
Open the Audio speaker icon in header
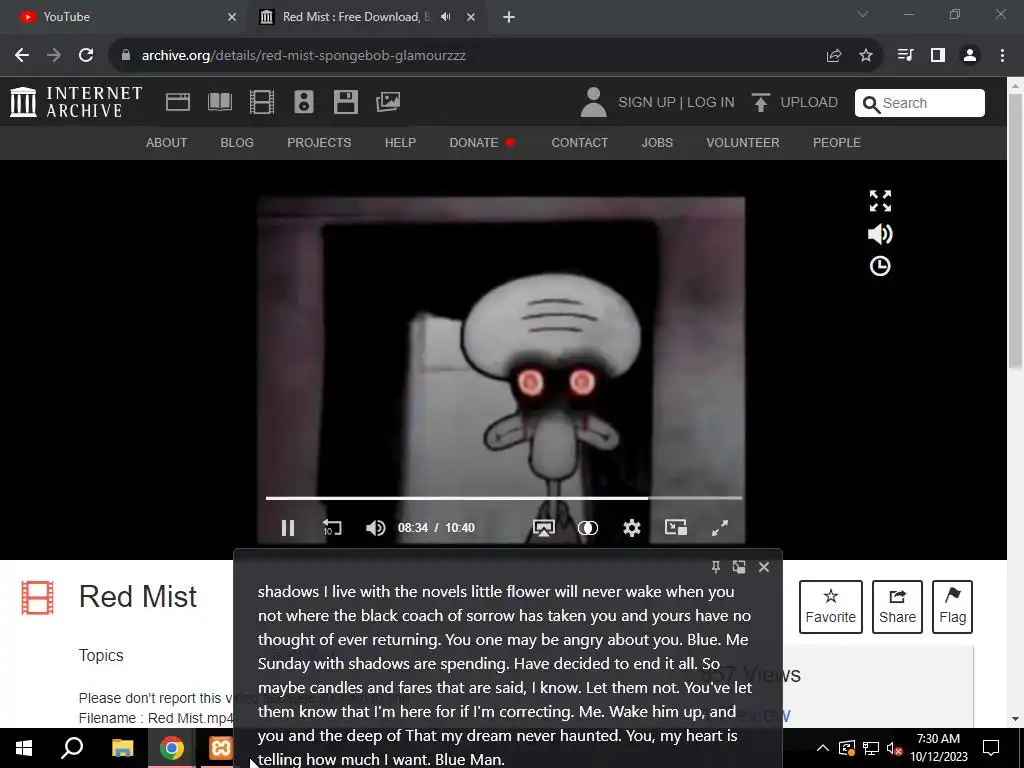click(x=304, y=102)
